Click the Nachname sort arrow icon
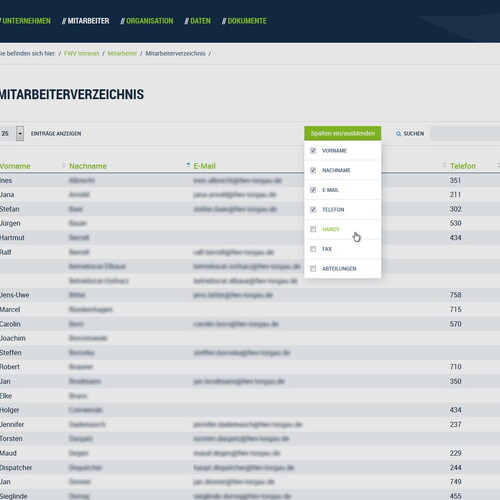 coord(188,165)
